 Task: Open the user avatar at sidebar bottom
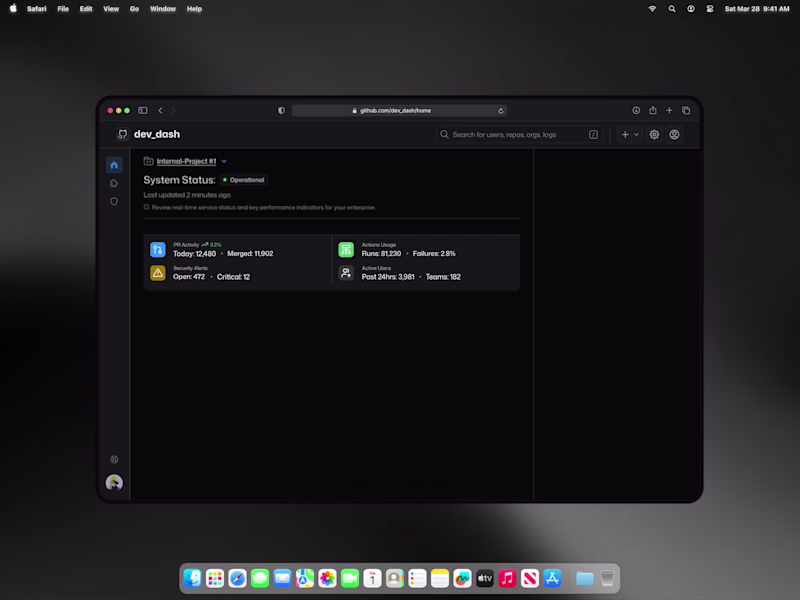coord(114,482)
